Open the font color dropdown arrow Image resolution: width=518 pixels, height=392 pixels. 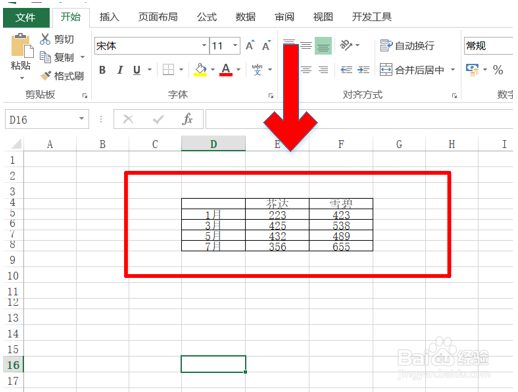[x=238, y=70]
